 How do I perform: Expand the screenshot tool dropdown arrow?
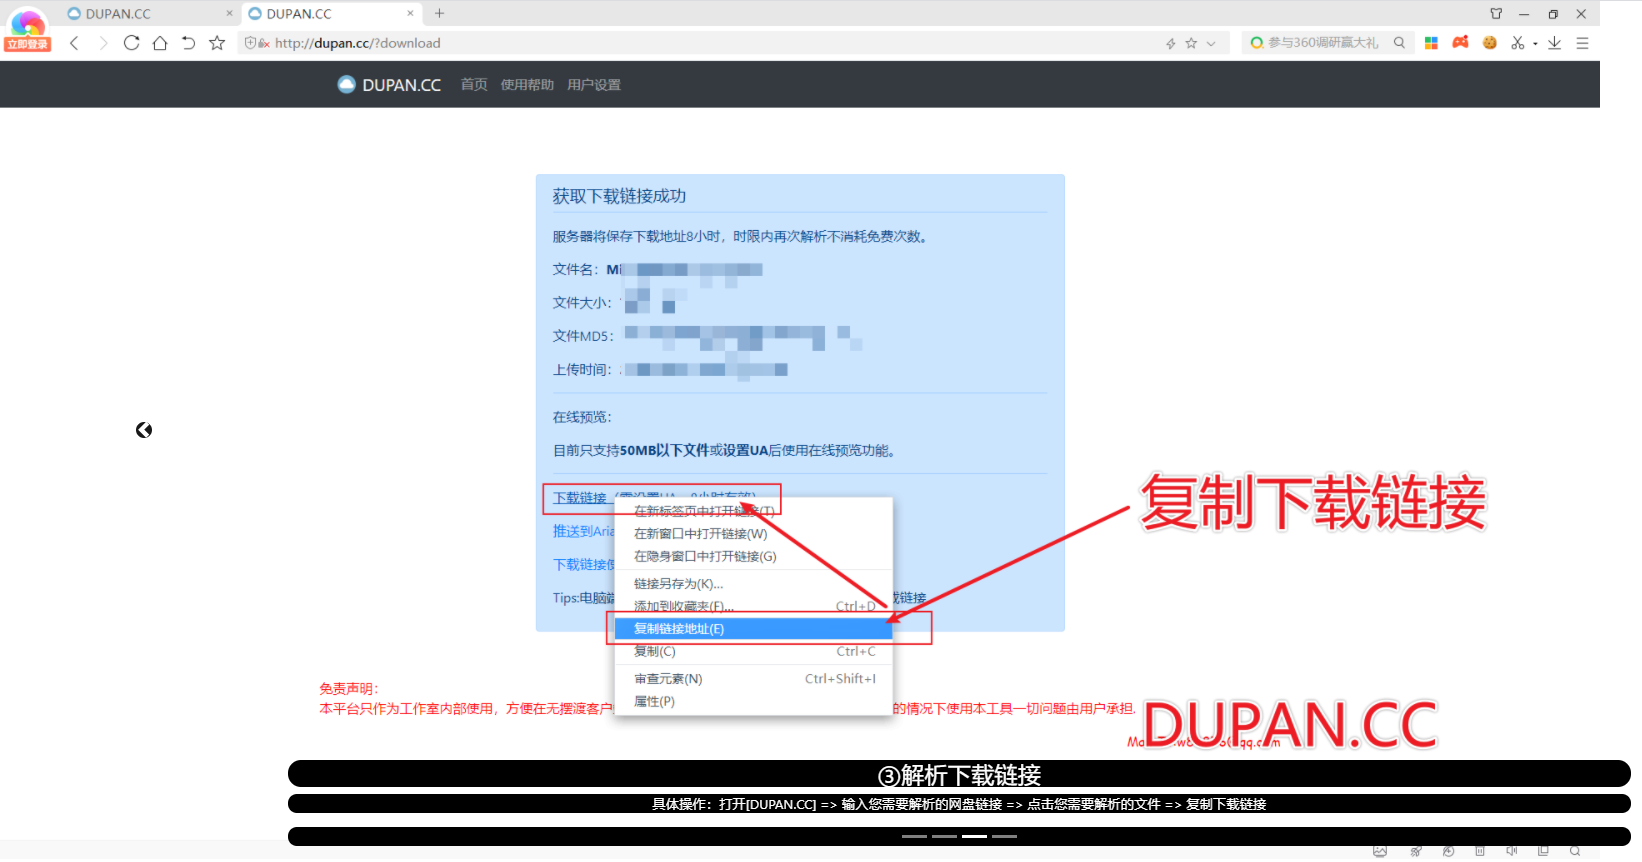point(1535,44)
